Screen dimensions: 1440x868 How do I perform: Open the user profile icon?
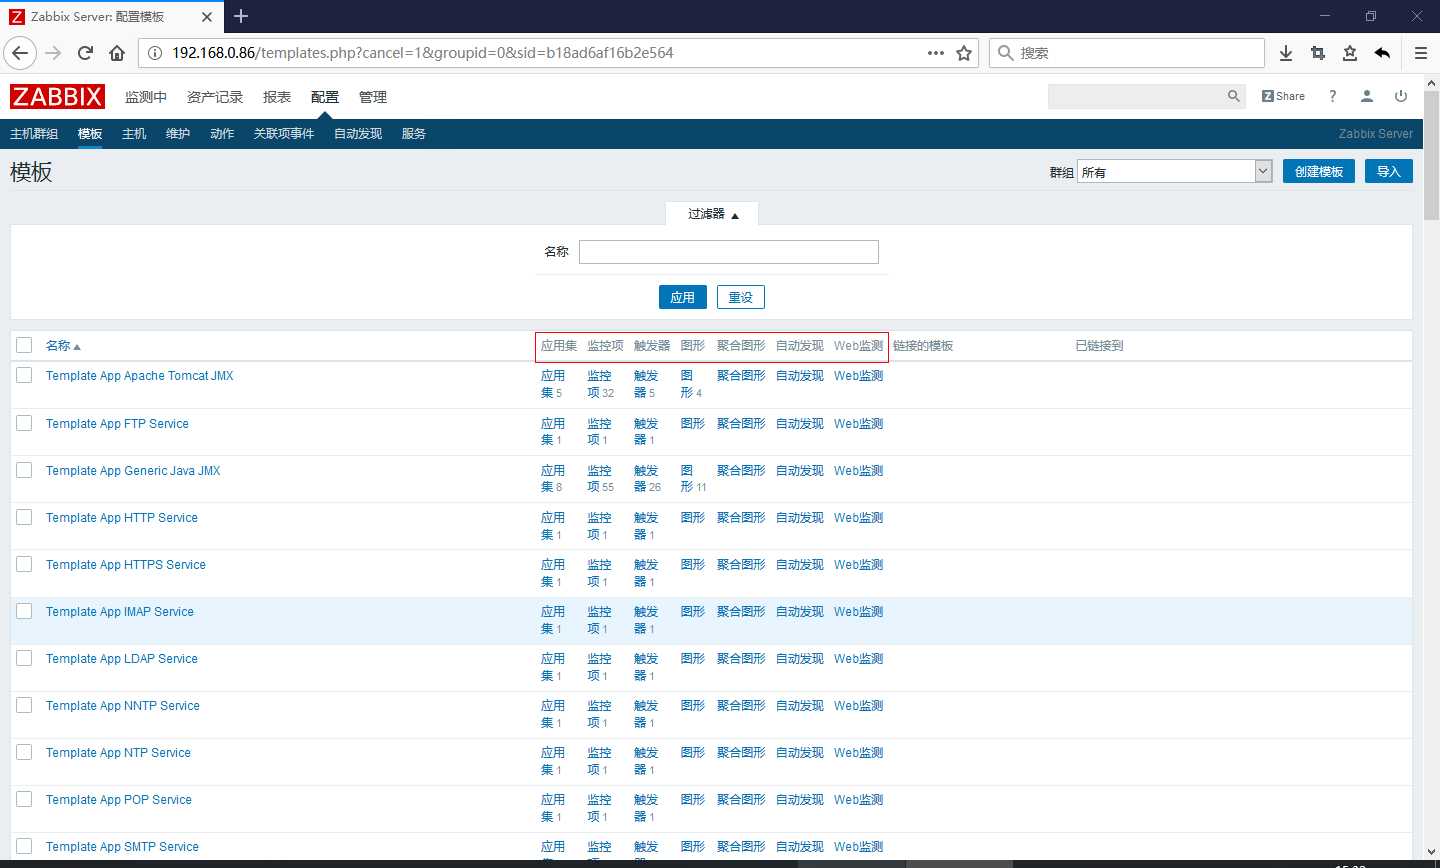click(1366, 96)
